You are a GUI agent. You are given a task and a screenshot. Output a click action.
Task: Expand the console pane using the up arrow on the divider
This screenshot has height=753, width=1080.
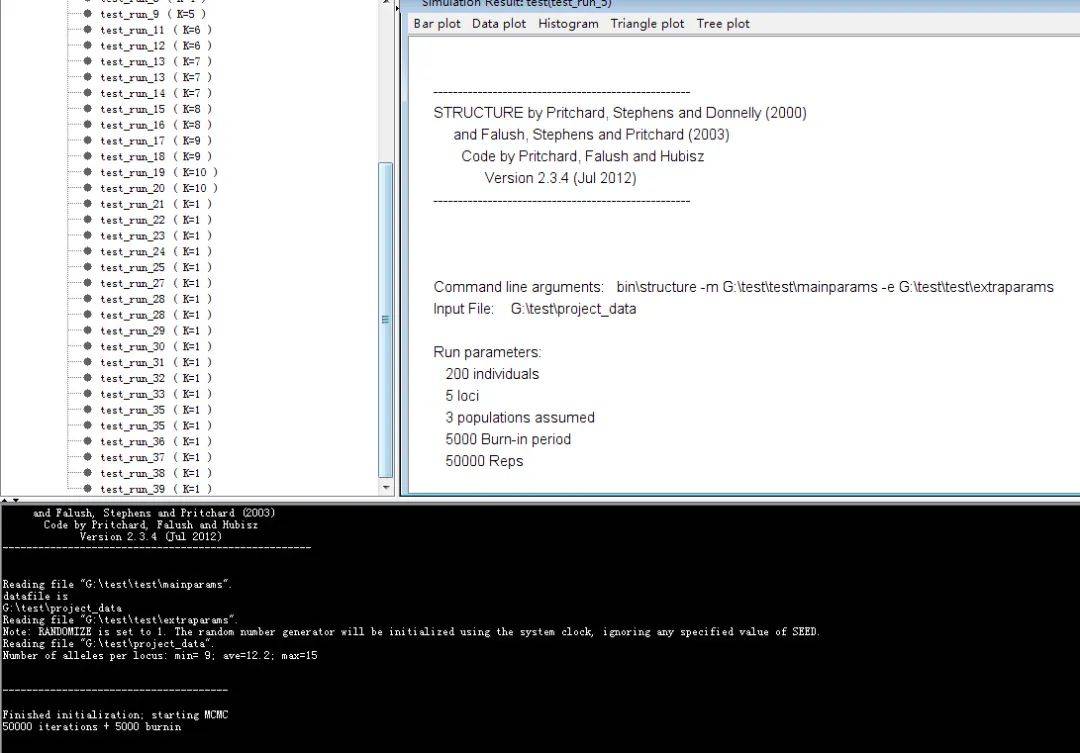5,500
